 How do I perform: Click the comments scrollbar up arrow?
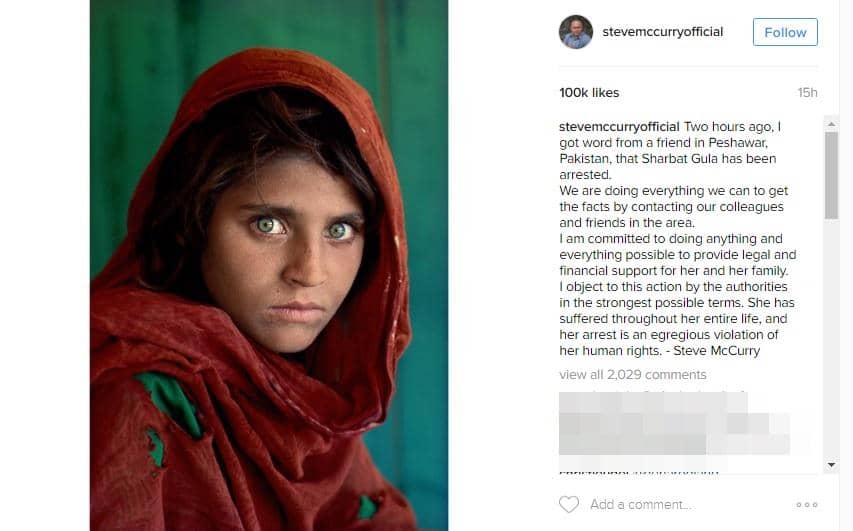click(x=831, y=123)
